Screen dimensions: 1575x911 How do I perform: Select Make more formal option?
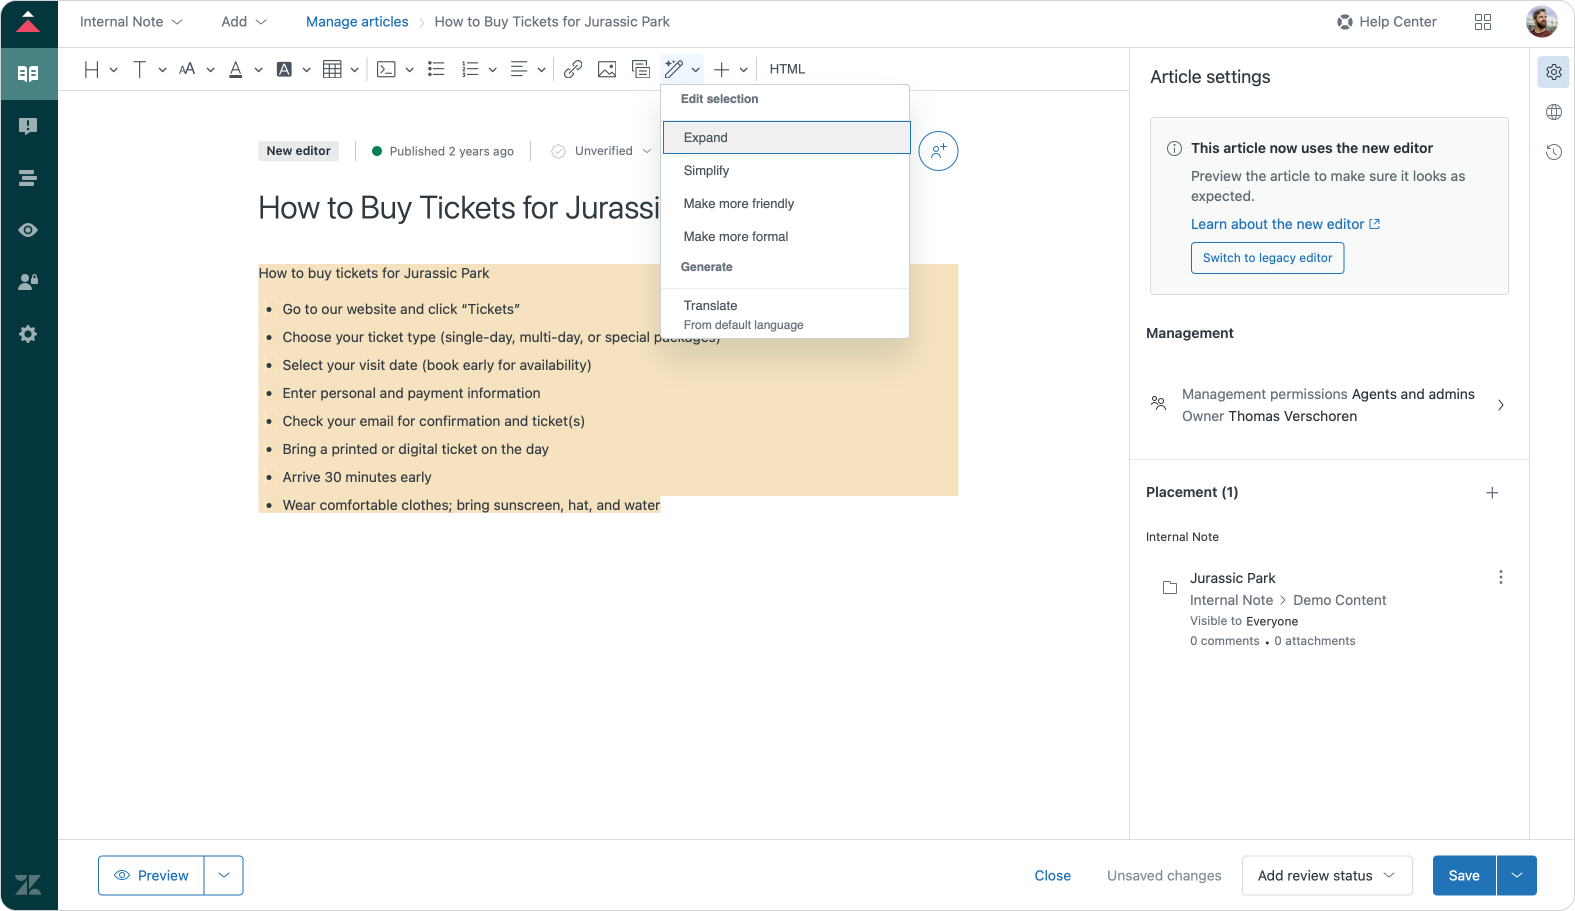[786, 237]
